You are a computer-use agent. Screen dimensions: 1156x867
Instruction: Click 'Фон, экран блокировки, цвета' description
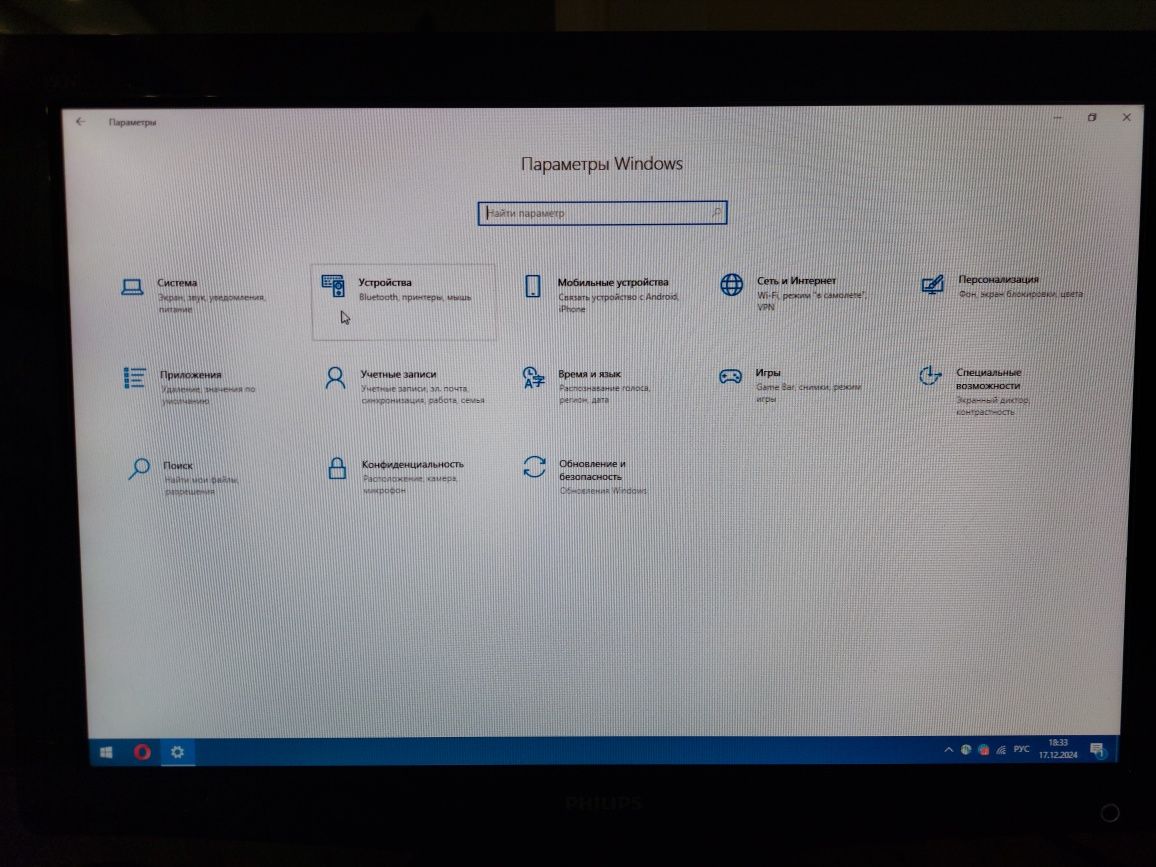coord(1020,293)
